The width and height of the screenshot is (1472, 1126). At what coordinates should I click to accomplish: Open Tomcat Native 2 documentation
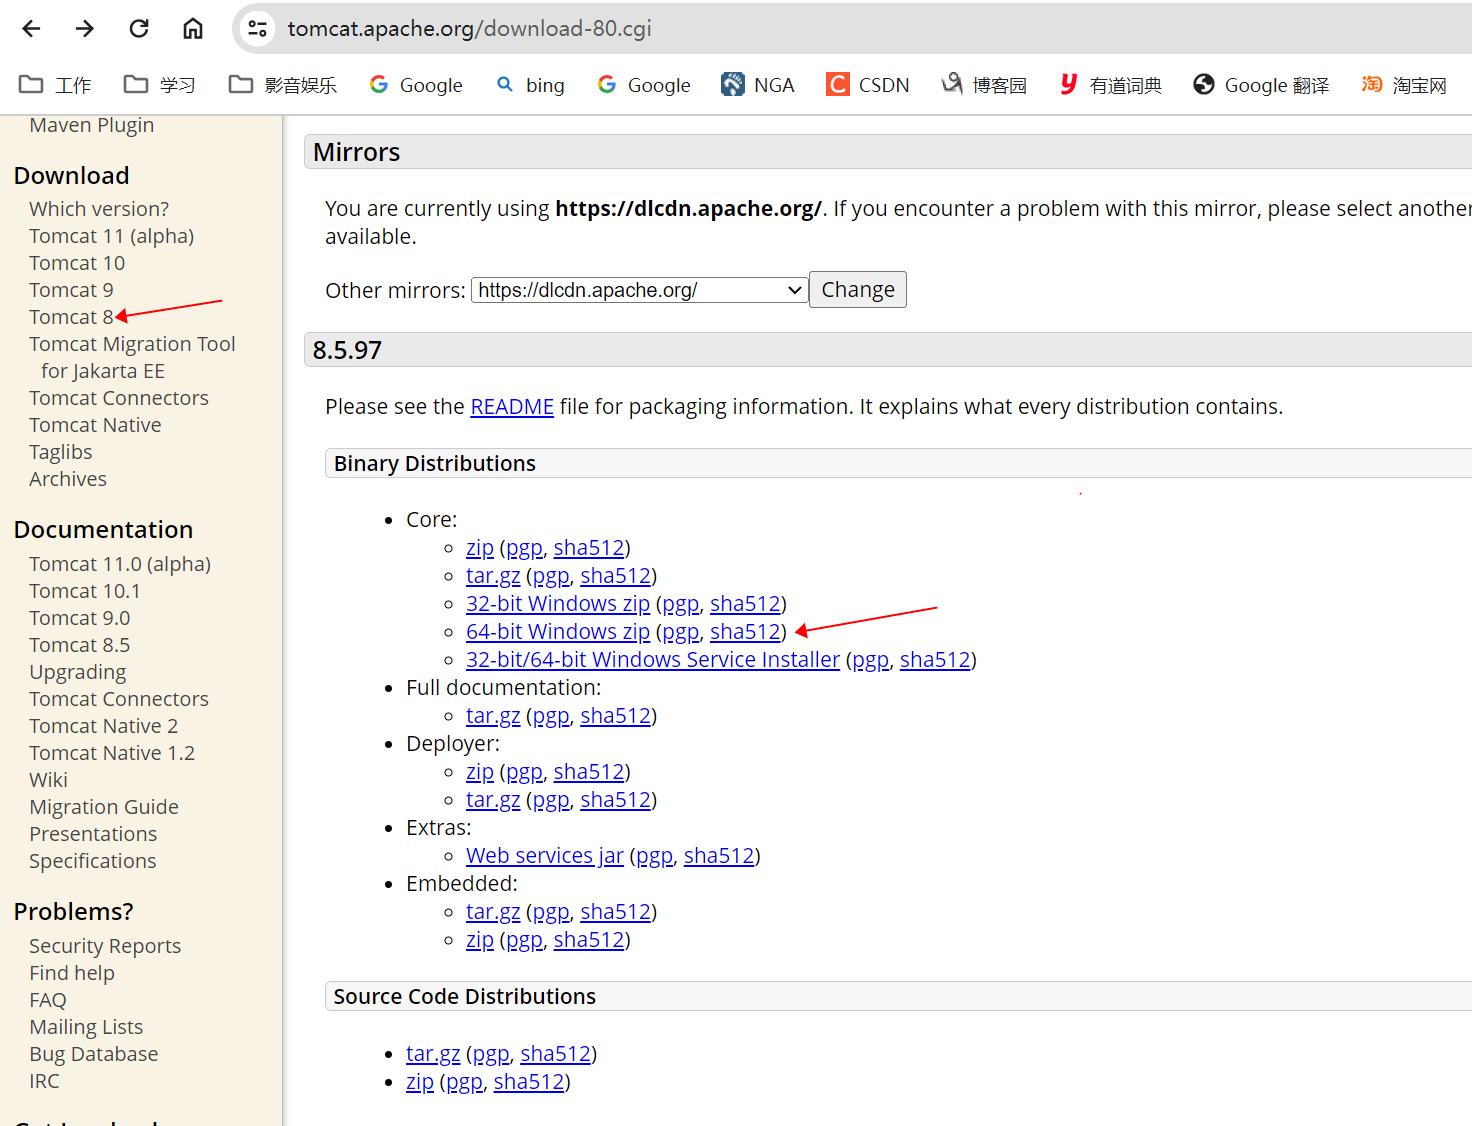[x=104, y=726]
